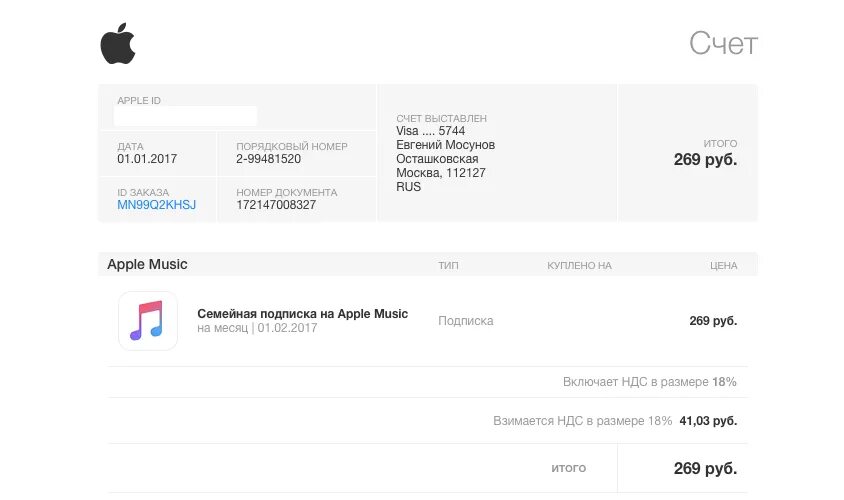
Task: Click address line "Осташковская"
Action: pos(437,159)
